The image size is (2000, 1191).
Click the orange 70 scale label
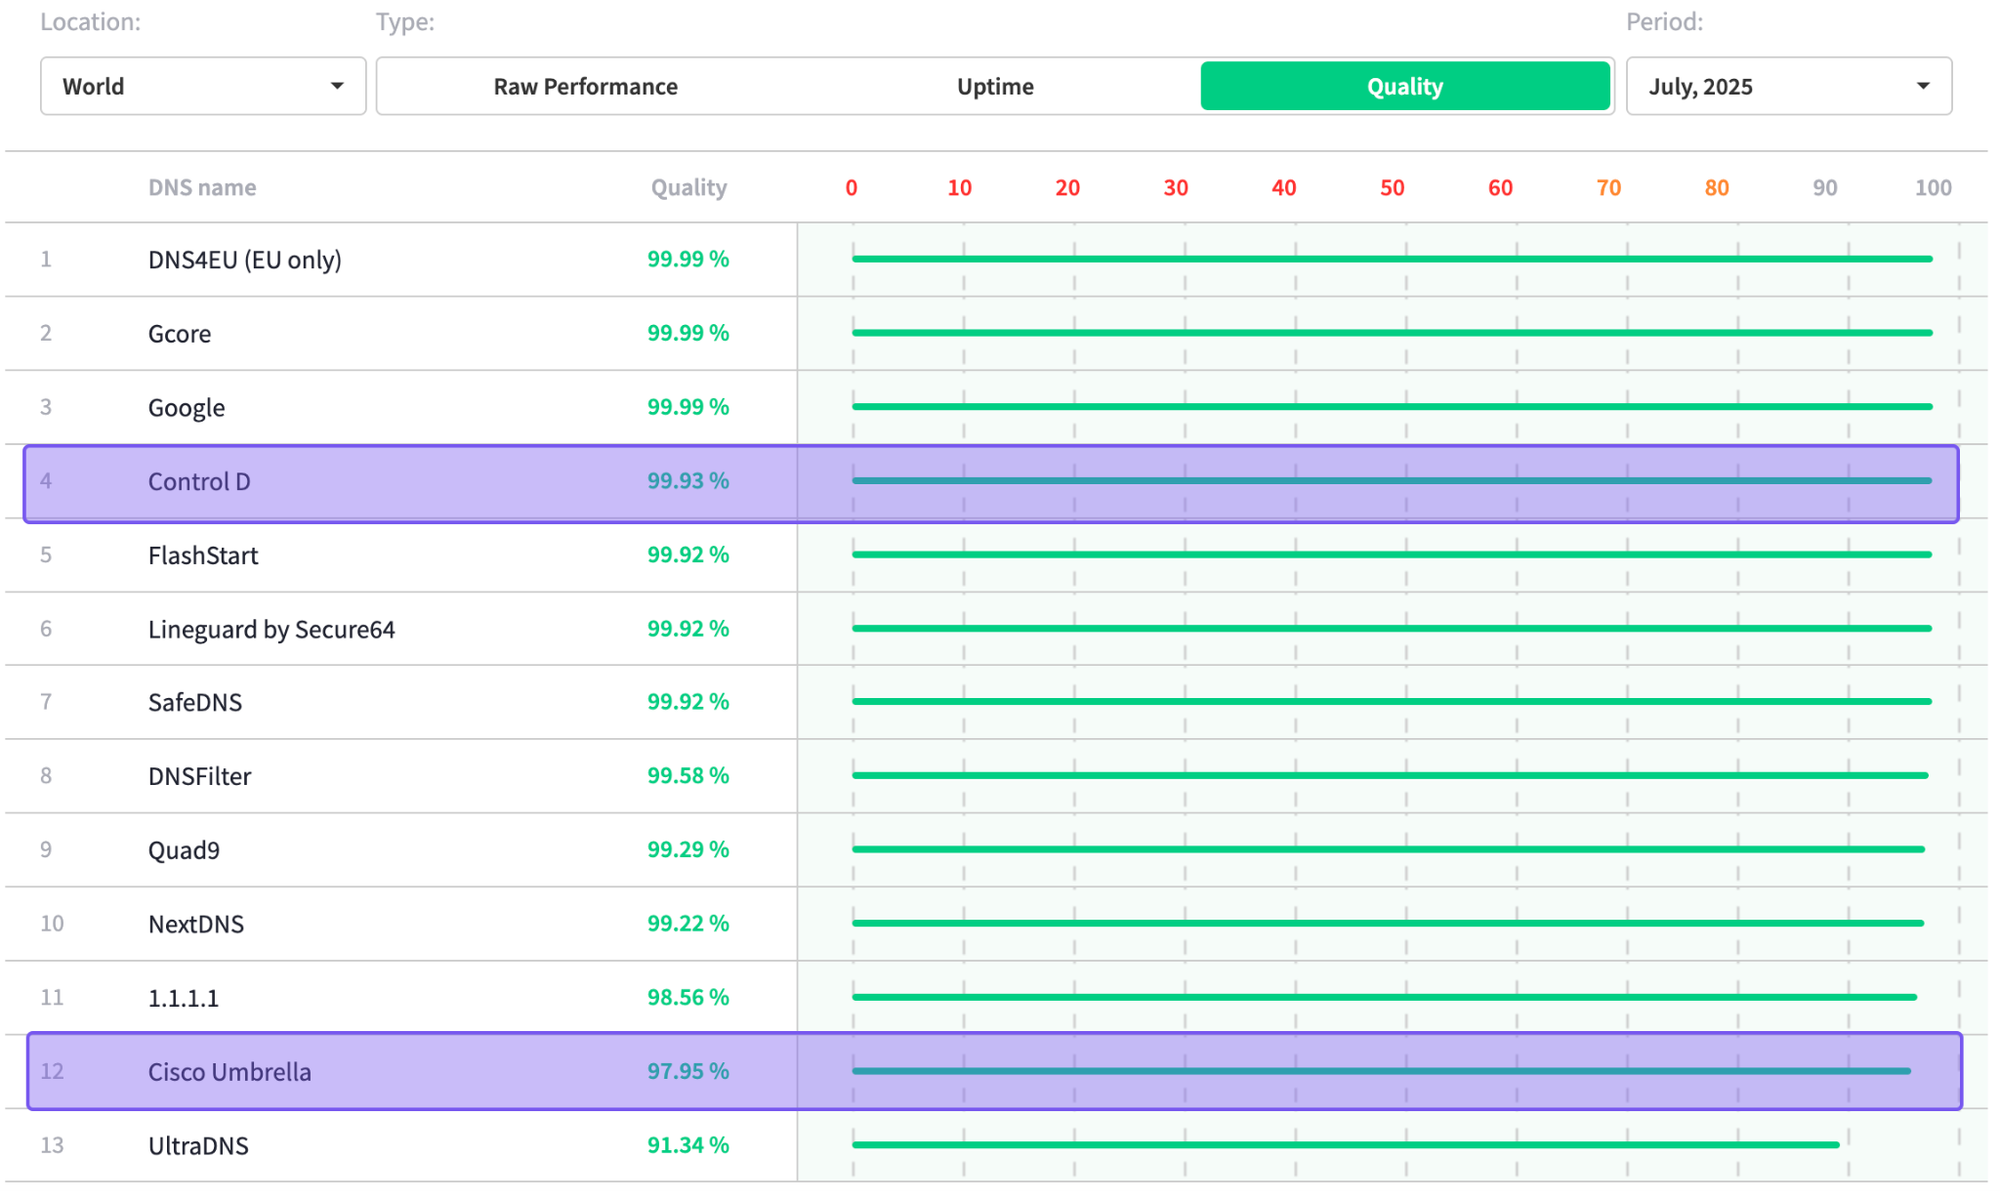(1608, 187)
